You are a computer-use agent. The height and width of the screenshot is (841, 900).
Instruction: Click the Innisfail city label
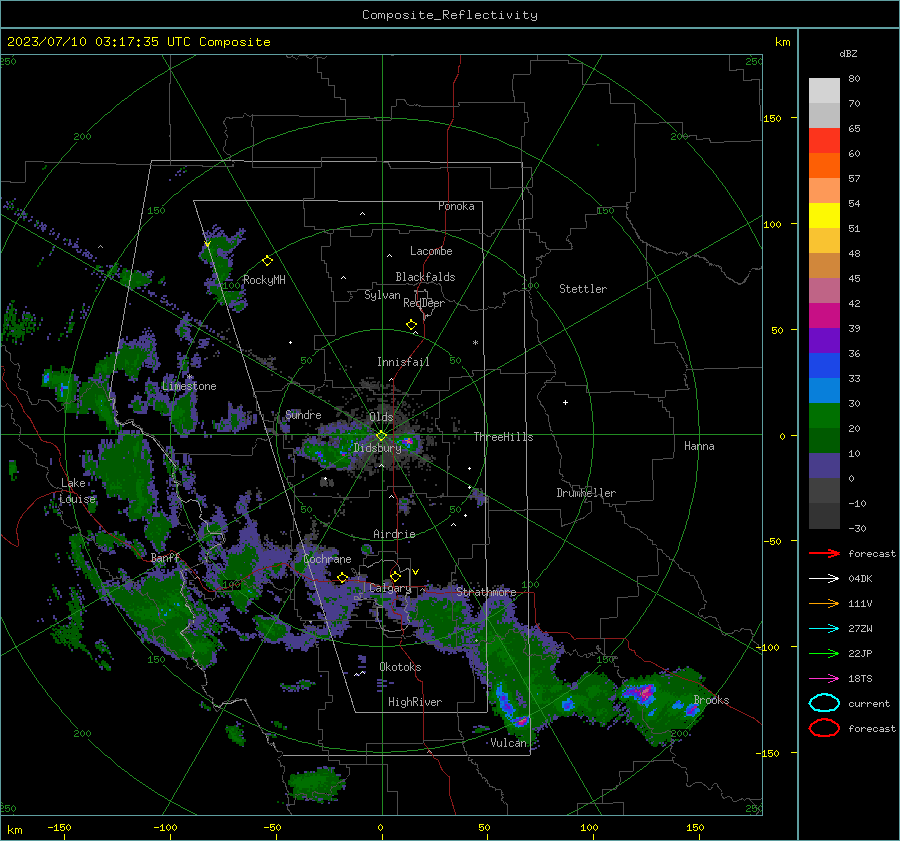coord(403,362)
